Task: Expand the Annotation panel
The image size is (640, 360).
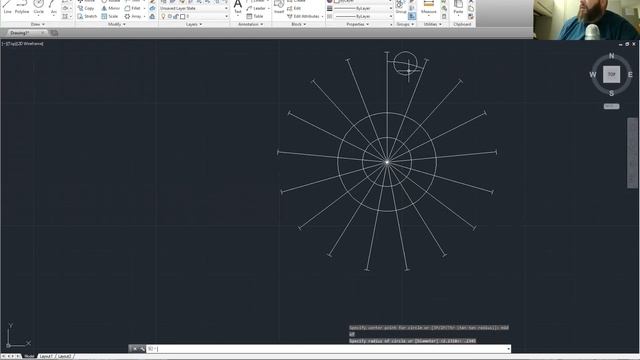Action: coord(251,24)
